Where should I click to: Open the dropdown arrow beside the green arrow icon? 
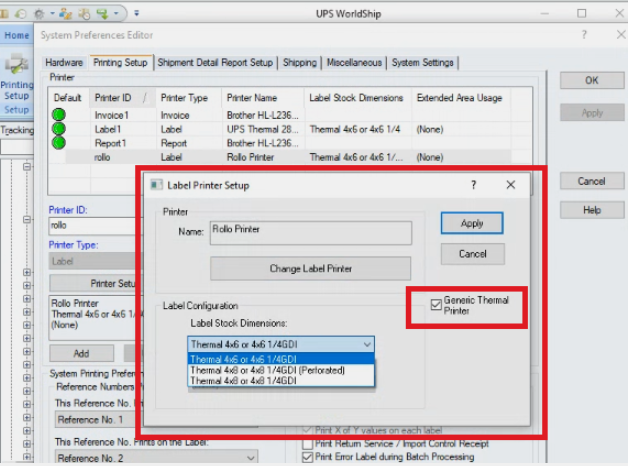coord(116,14)
